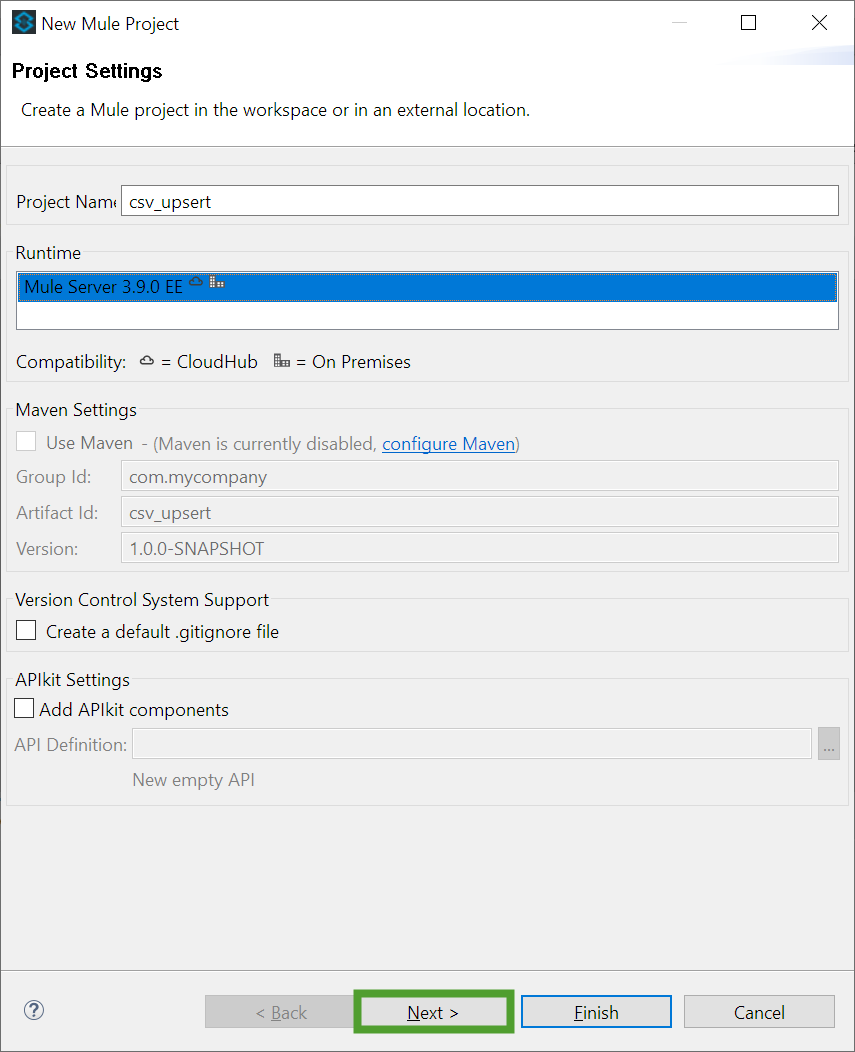Open the help question mark icon
855x1052 pixels.
34,1010
